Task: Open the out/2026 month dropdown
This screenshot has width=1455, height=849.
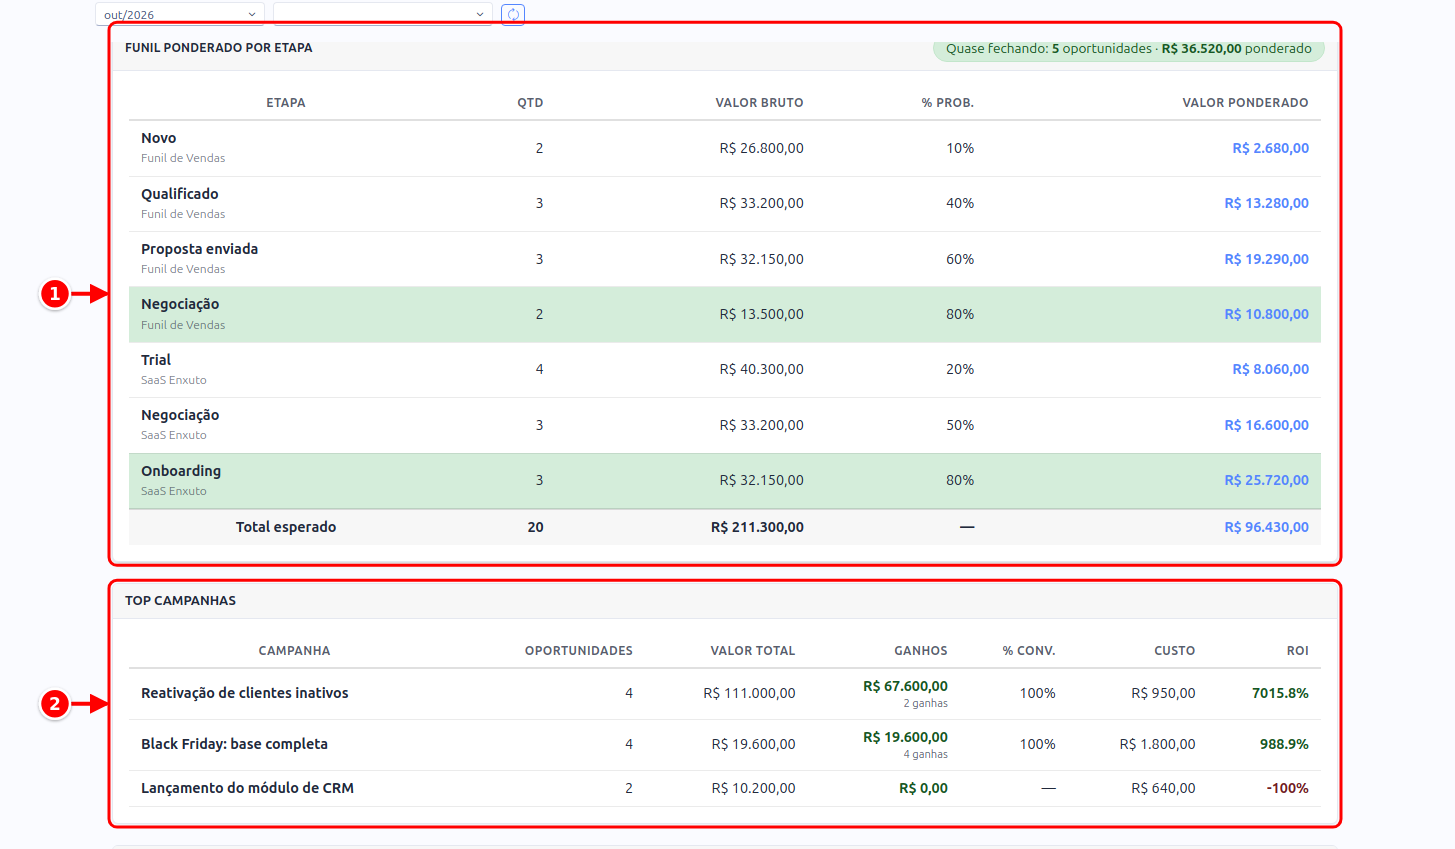Action: [x=180, y=14]
